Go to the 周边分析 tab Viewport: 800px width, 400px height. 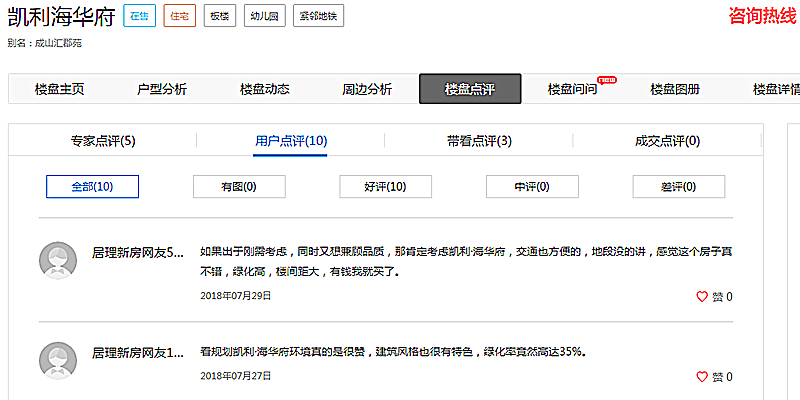[x=367, y=89]
